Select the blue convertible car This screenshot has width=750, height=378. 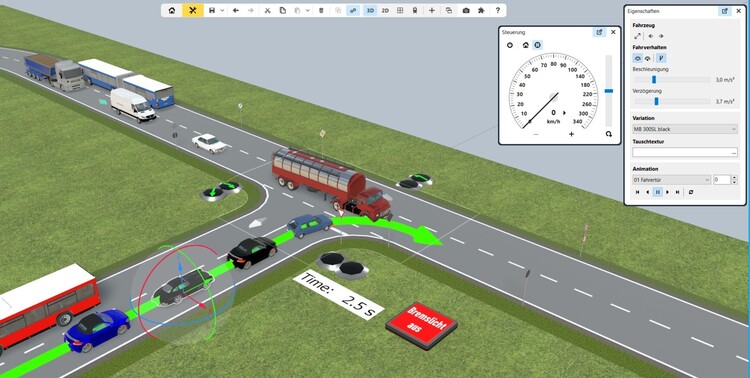[x=97, y=330]
